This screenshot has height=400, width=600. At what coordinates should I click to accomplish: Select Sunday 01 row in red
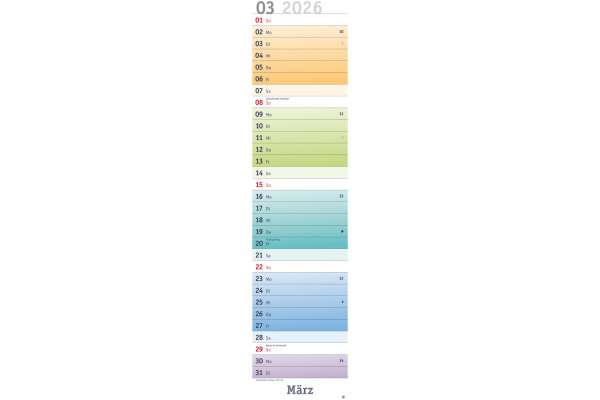[x=300, y=20]
